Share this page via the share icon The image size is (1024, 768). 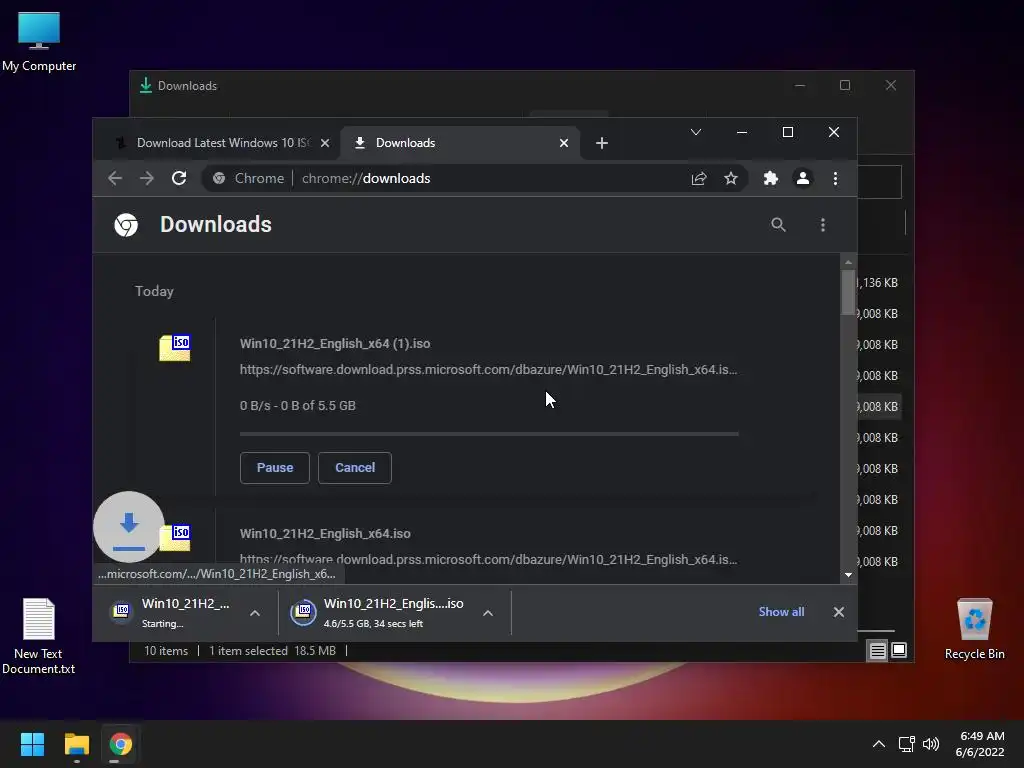tap(699, 178)
